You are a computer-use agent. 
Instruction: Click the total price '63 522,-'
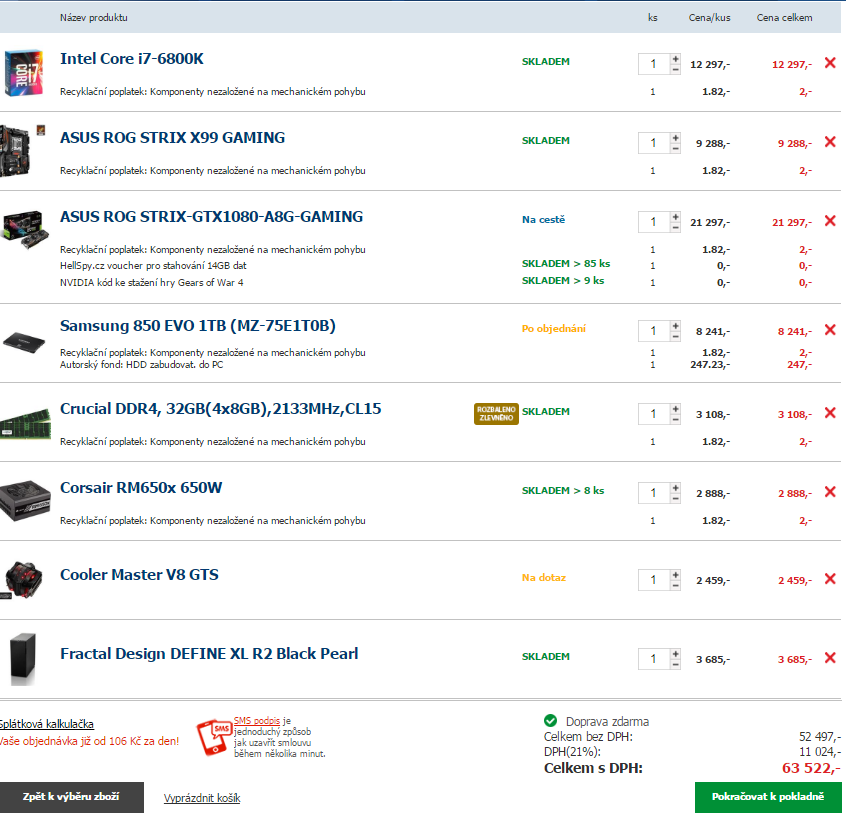[x=811, y=768]
